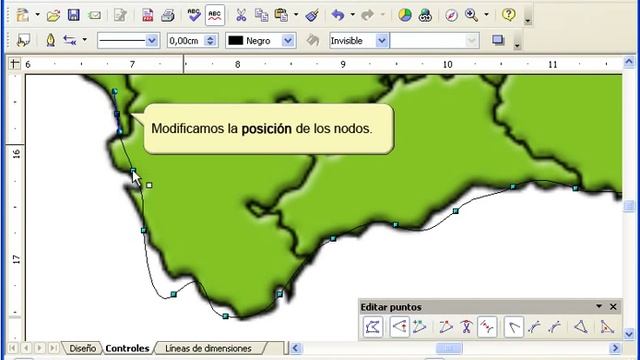
Task: Toggle the Convert to Curve button
Action: (x=487, y=327)
